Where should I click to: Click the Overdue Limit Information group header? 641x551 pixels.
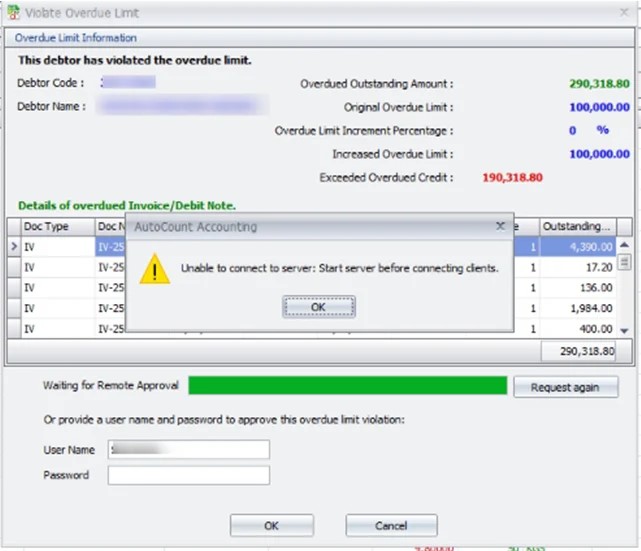[x=76, y=38]
